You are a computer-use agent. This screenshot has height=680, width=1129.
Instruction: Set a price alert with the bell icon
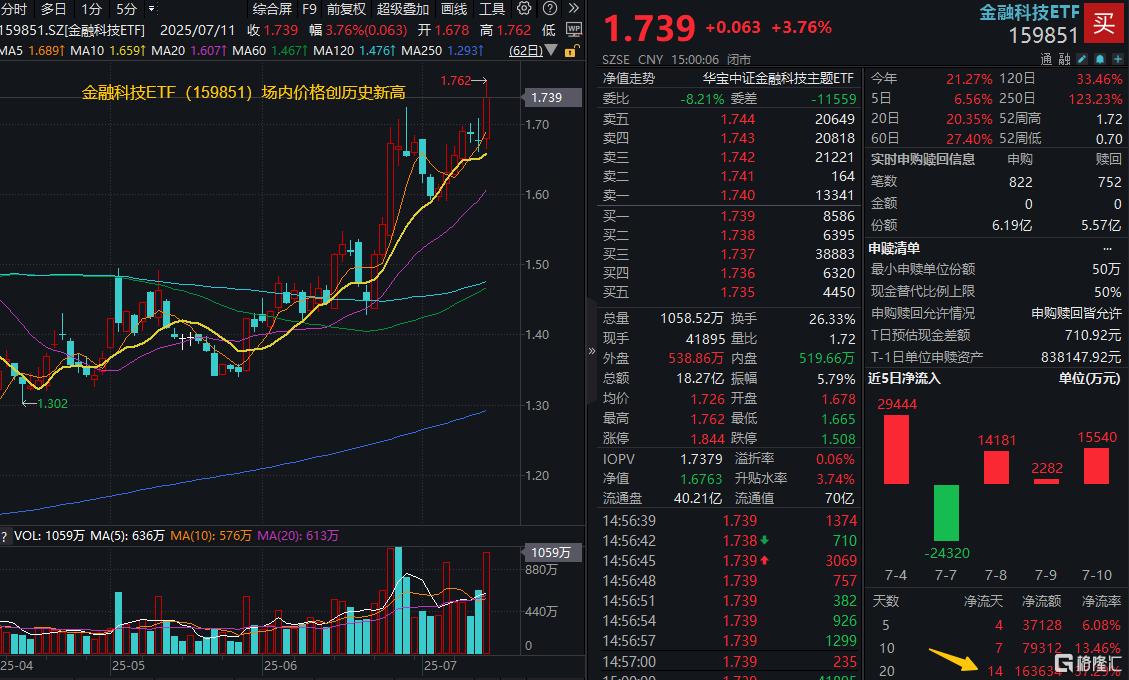click(x=1100, y=59)
